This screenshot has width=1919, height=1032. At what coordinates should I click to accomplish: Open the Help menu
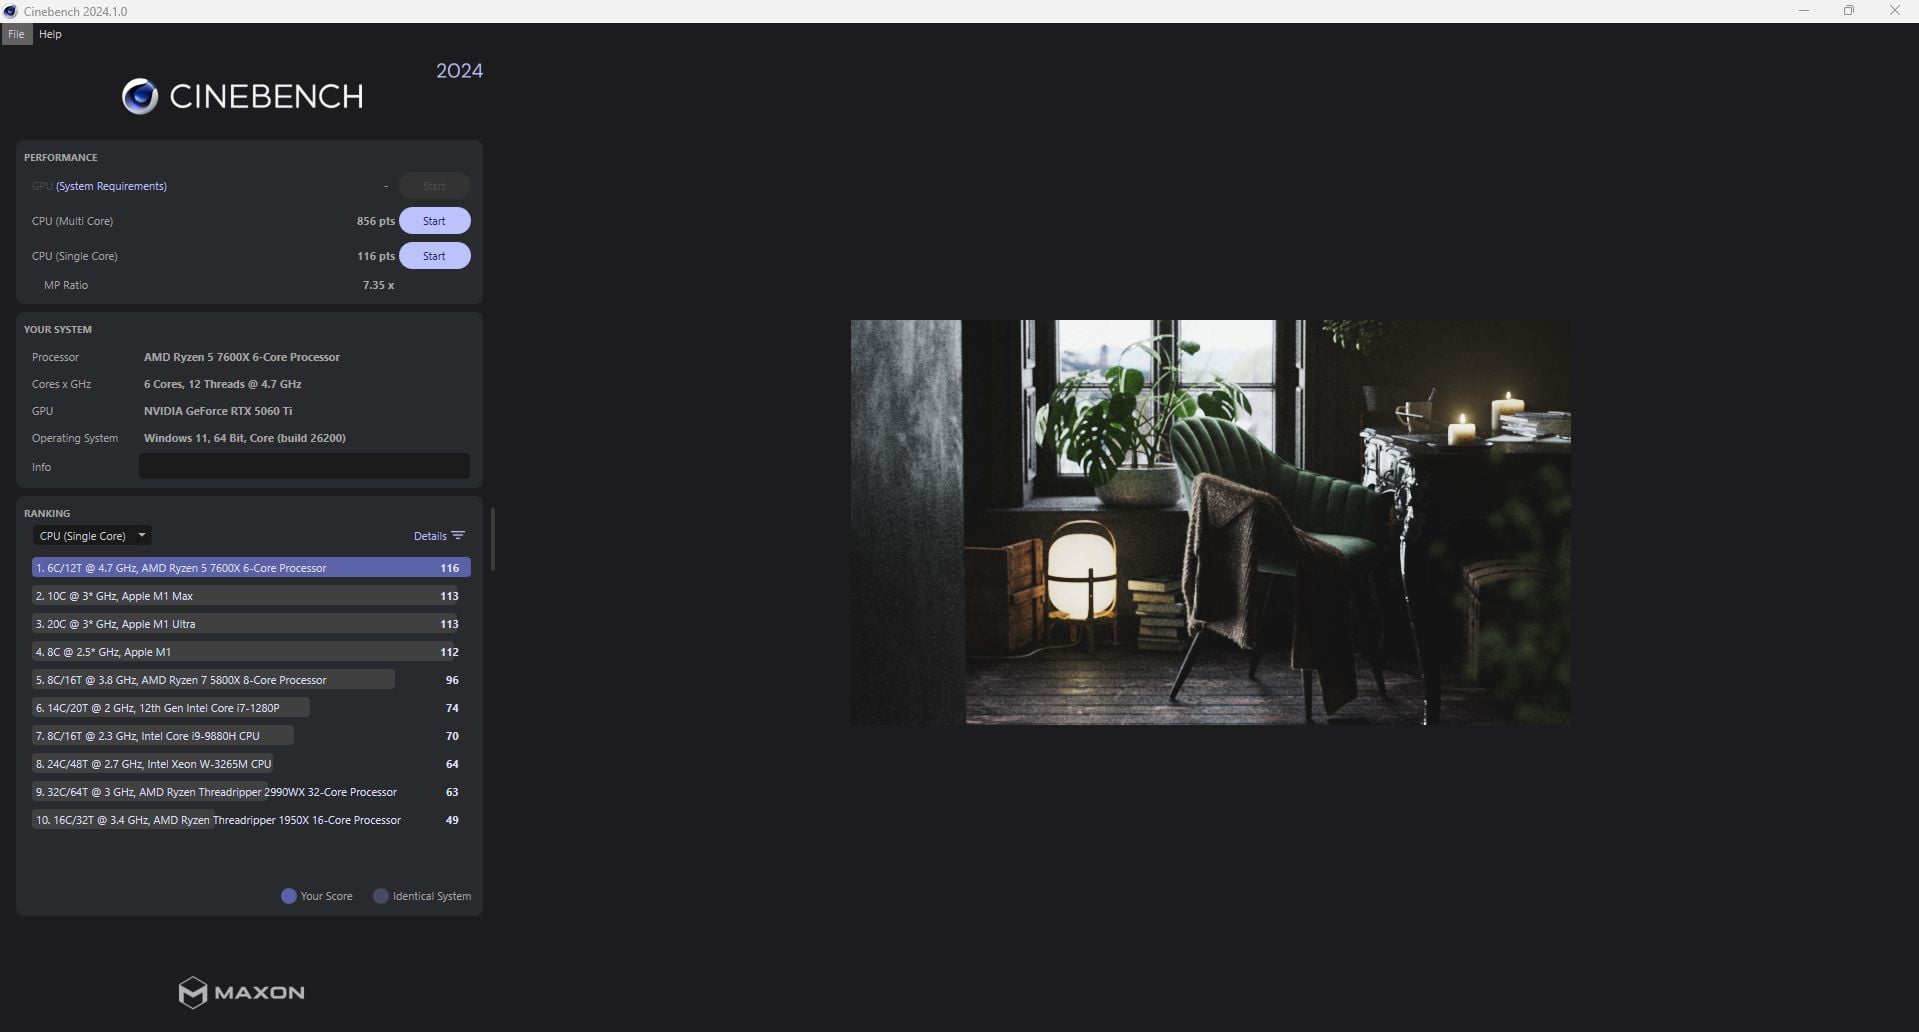pos(50,34)
